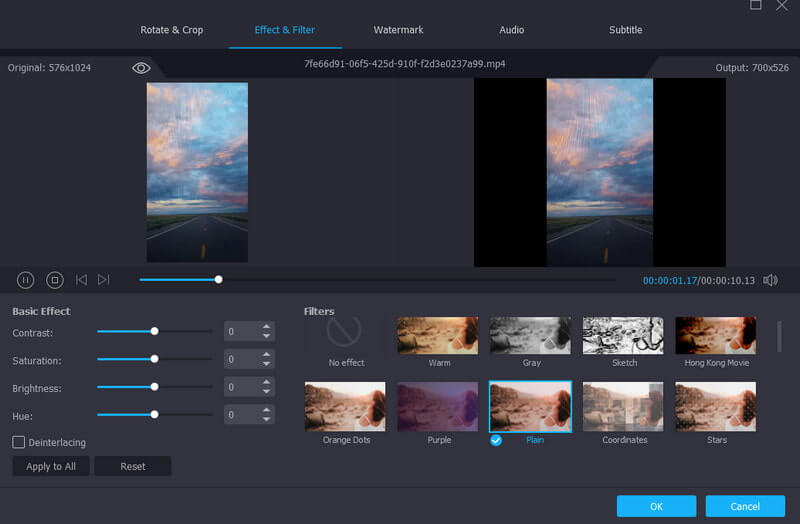The image size is (800, 524).
Task: Click the Plain filter checkmark
Action: 496,440
